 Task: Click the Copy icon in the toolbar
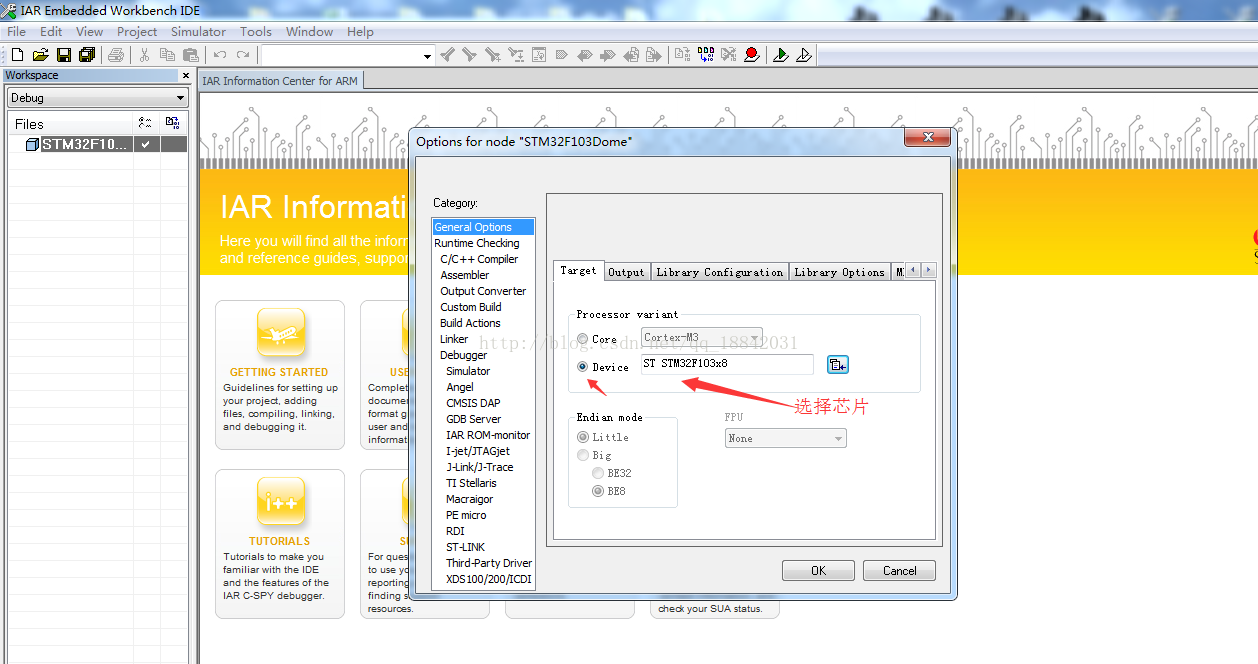(x=167, y=55)
